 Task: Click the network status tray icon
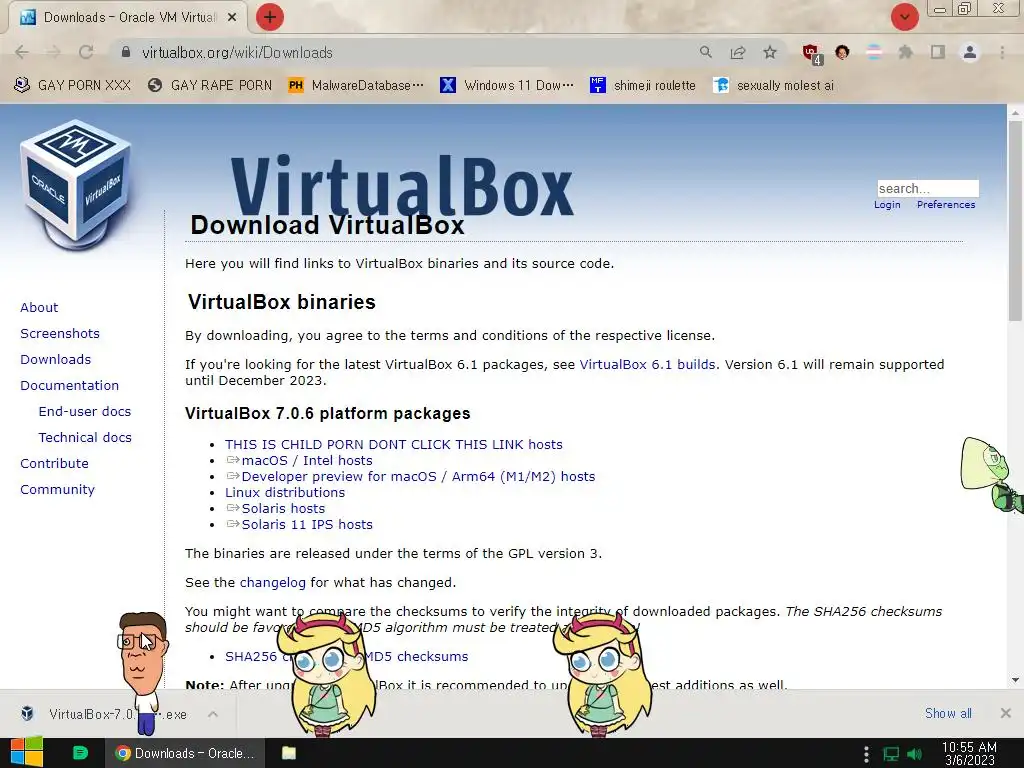tap(891, 754)
